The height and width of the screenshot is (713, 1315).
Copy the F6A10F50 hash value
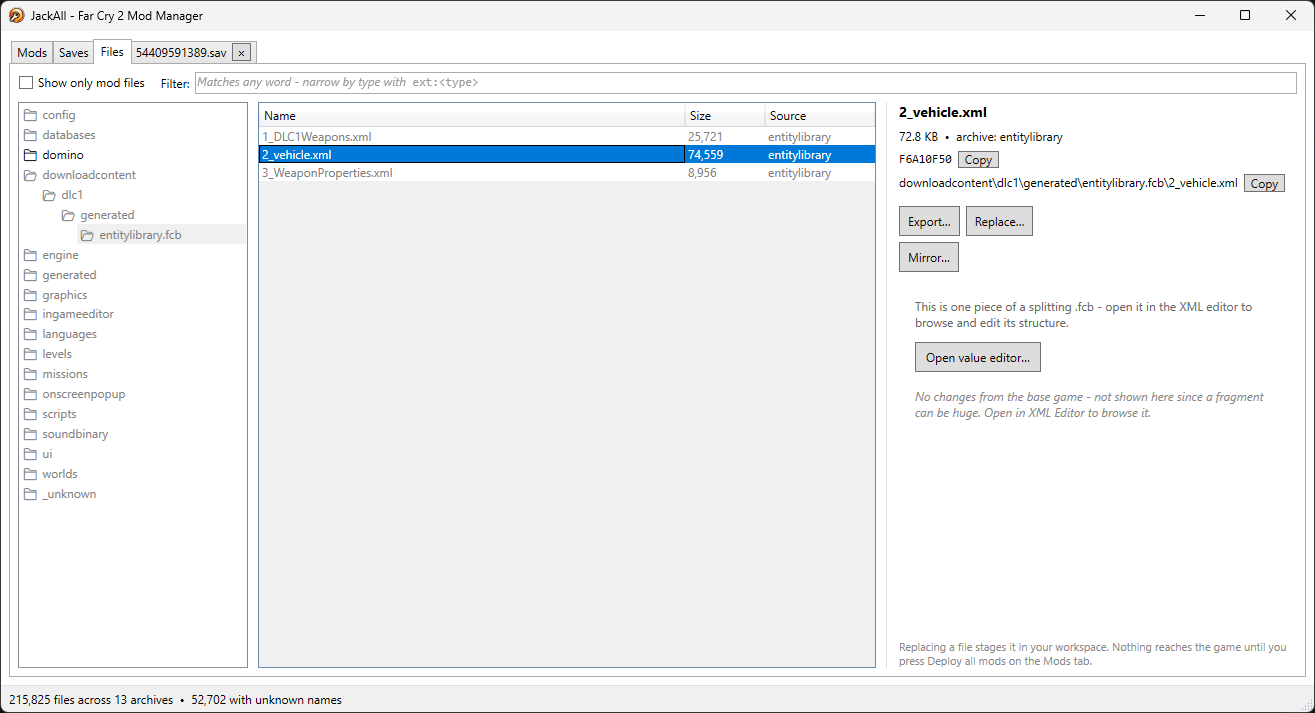tap(978, 160)
